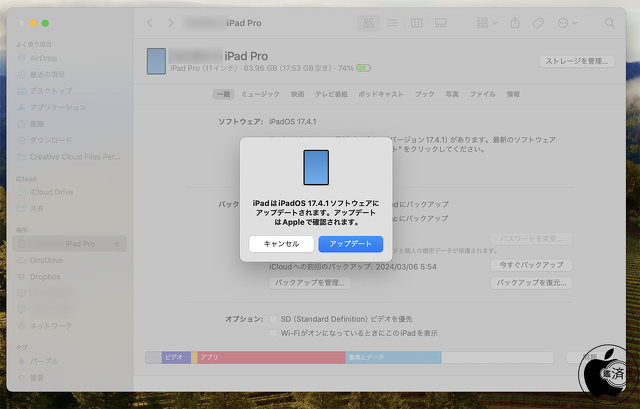Switch to list view in toolbar
Screen dimensions: 640x409
[392, 22]
